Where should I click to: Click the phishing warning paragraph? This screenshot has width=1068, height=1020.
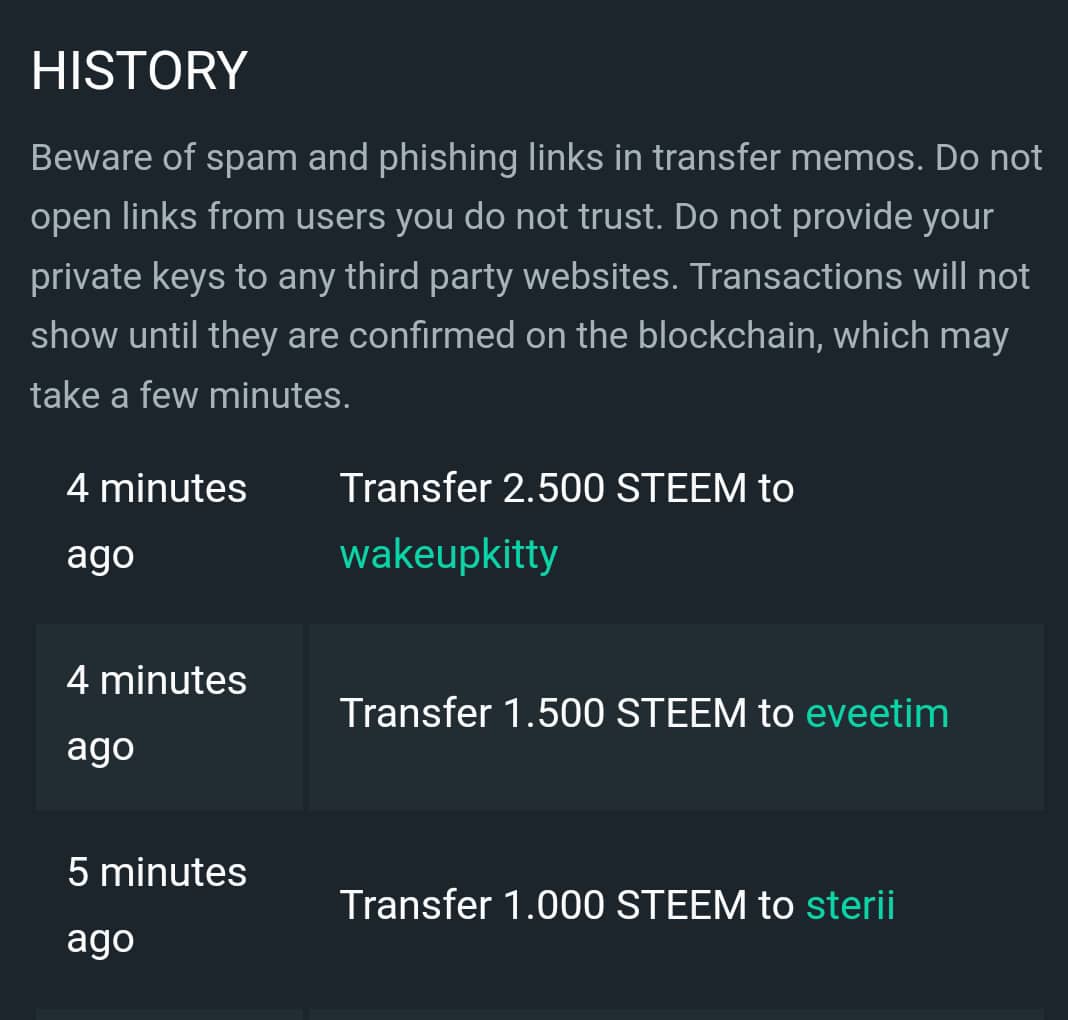tap(536, 277)
